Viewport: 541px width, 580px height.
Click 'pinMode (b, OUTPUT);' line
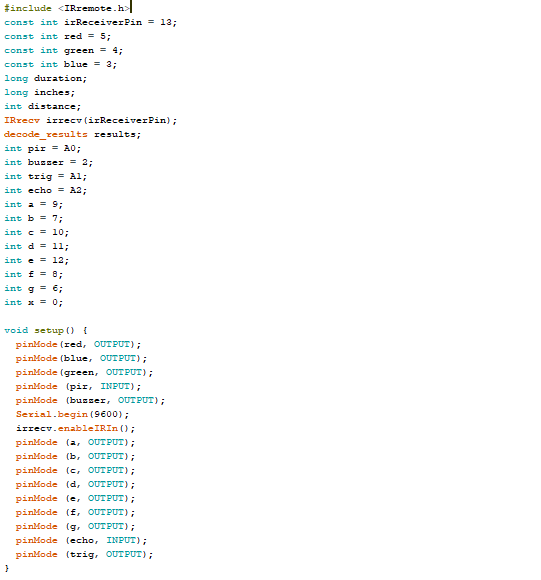[75, 456]
